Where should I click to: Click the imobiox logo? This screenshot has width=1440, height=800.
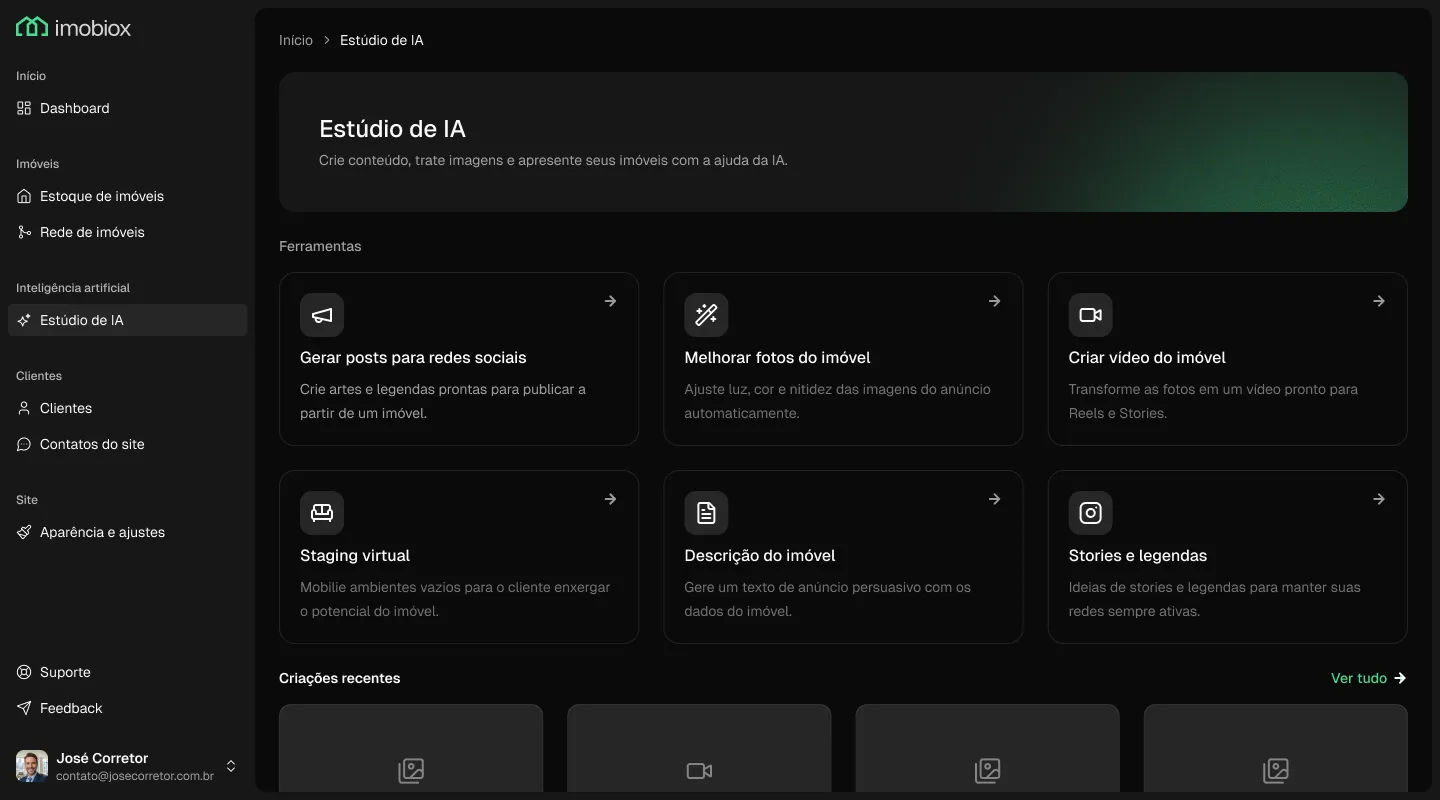coord(73,27)
